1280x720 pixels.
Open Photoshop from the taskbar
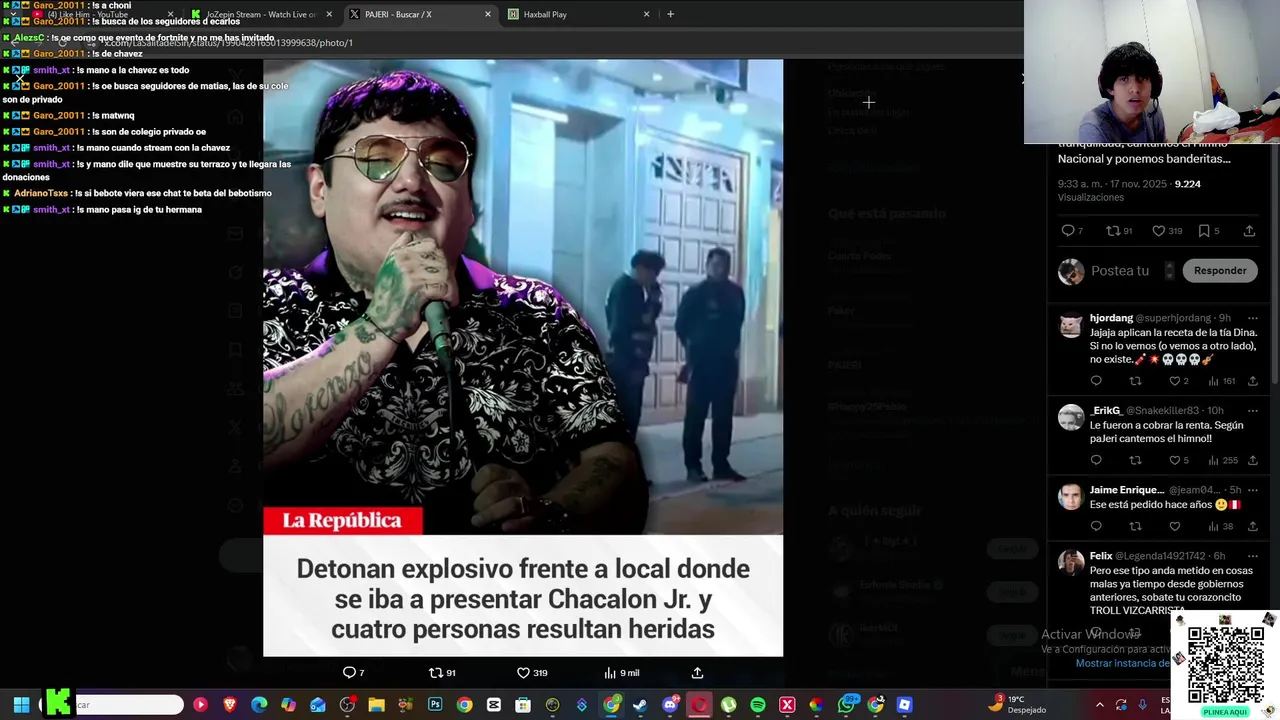click(x=435, y=705)
